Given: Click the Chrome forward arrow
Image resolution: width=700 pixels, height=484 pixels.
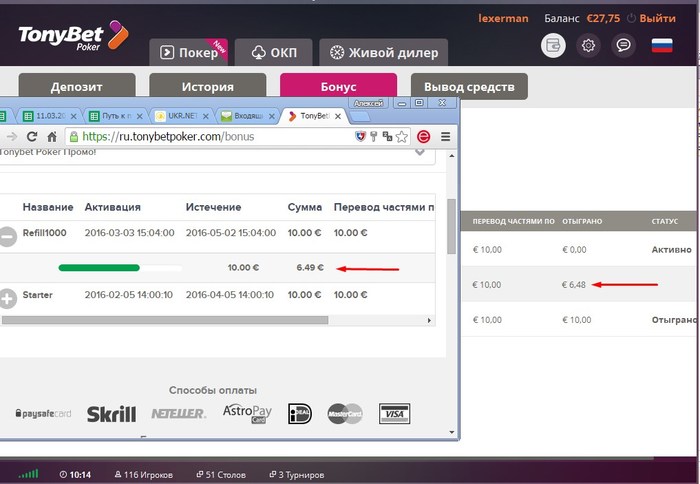Looking at the screenshot, I should point(12,137).
